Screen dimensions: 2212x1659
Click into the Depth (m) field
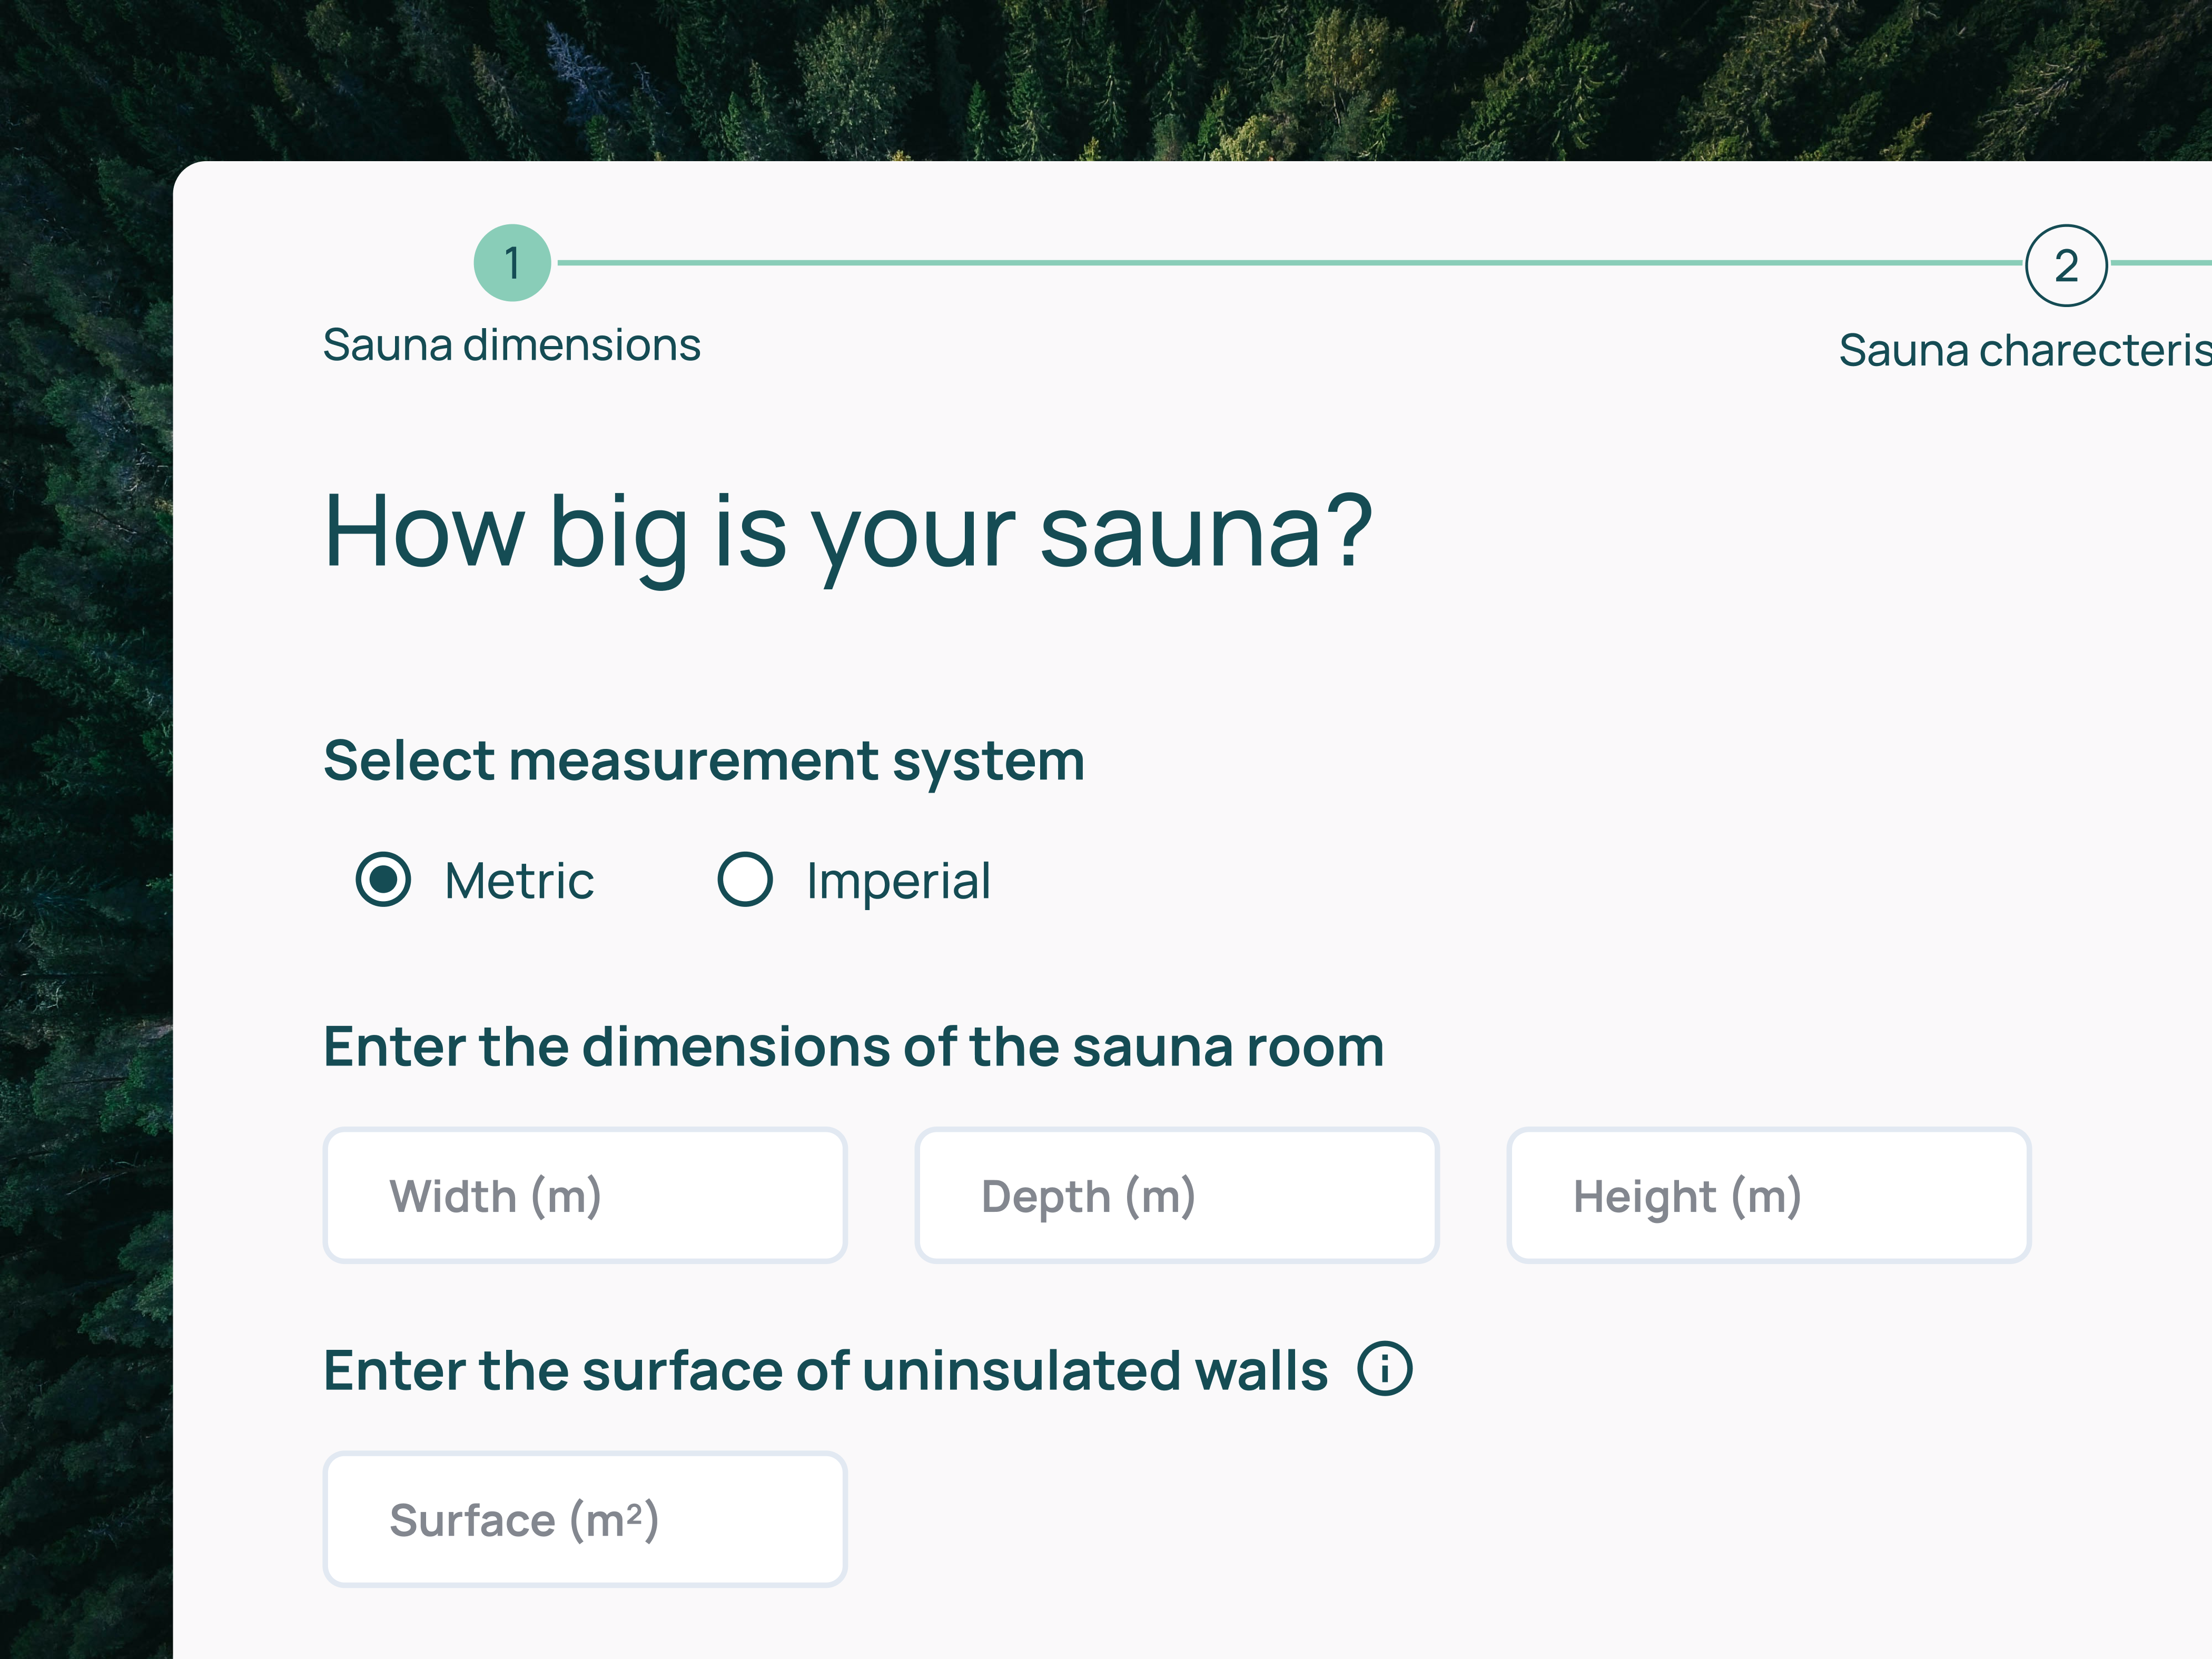(1177, 1196)
